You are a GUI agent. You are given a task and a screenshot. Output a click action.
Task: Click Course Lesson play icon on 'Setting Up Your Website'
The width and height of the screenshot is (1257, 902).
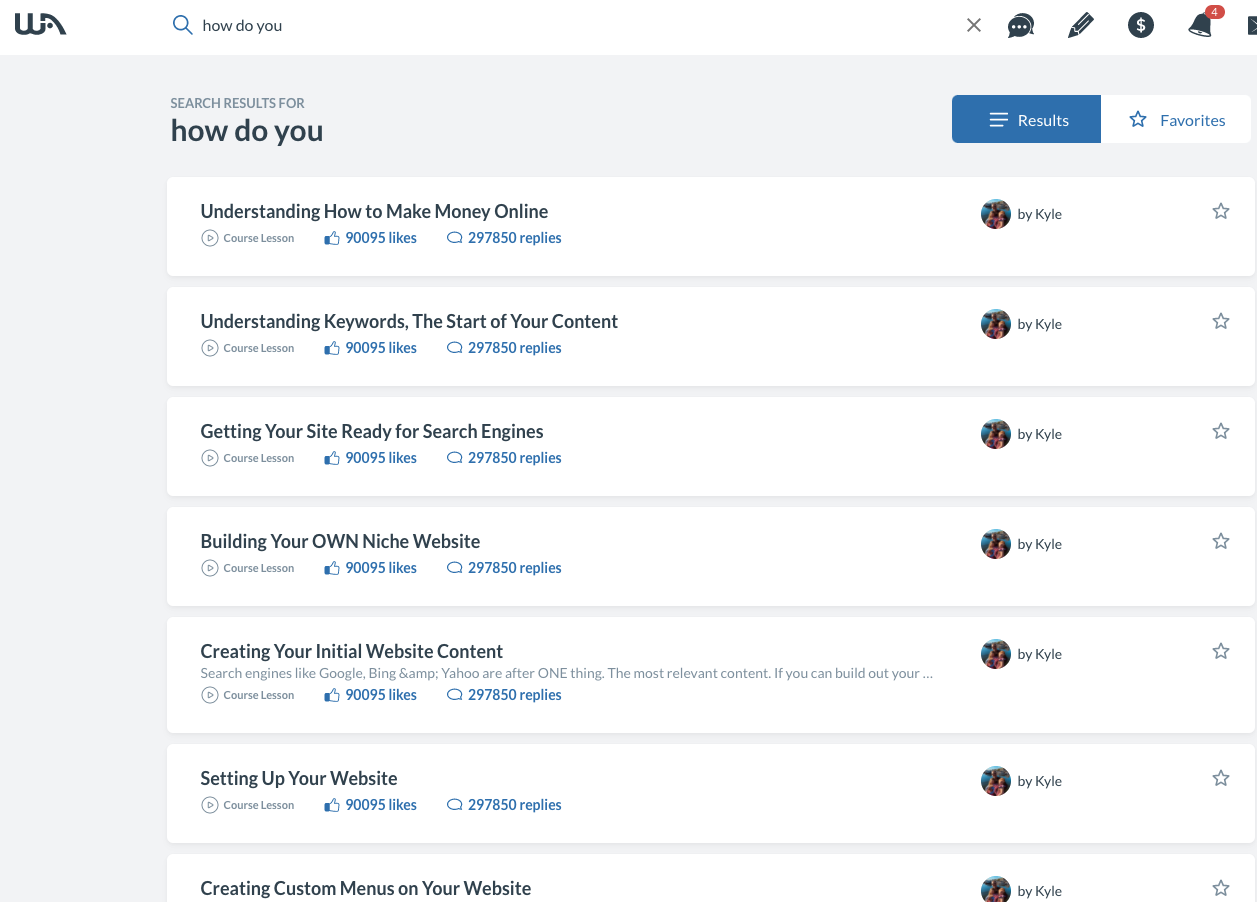(209, 805)
